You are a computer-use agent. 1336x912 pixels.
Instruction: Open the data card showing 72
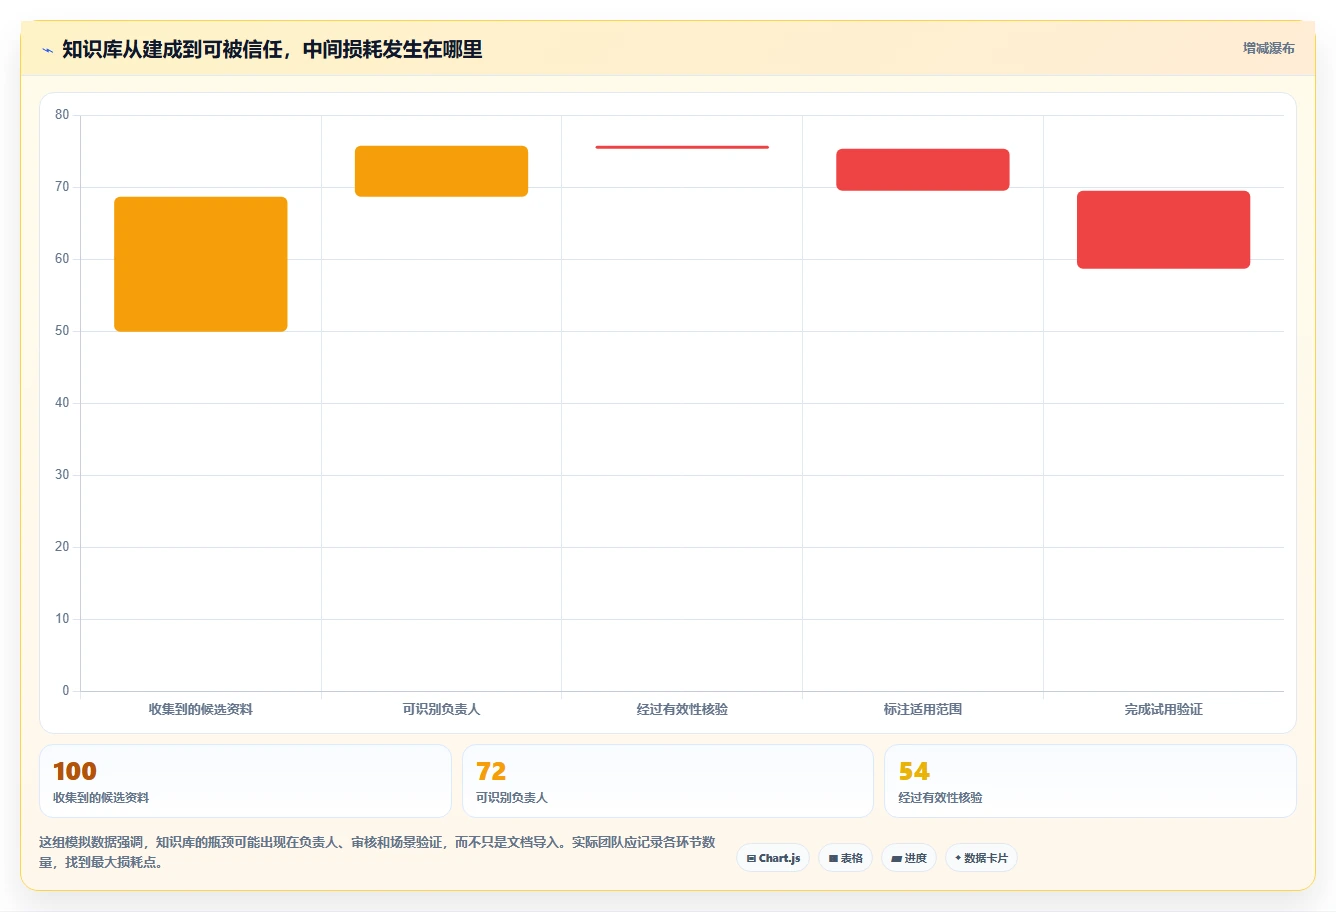point(668,781)
